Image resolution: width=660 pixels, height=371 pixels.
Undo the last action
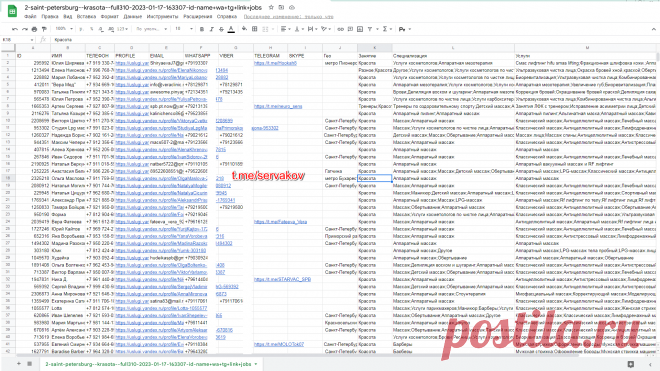15,29
